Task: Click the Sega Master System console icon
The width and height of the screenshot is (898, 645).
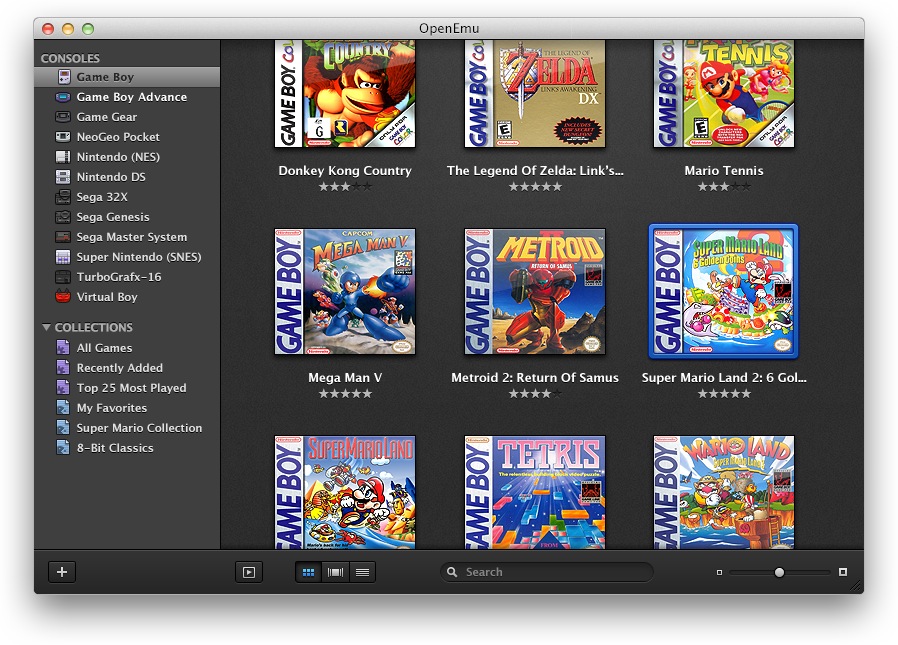Action: pos(62,237)
